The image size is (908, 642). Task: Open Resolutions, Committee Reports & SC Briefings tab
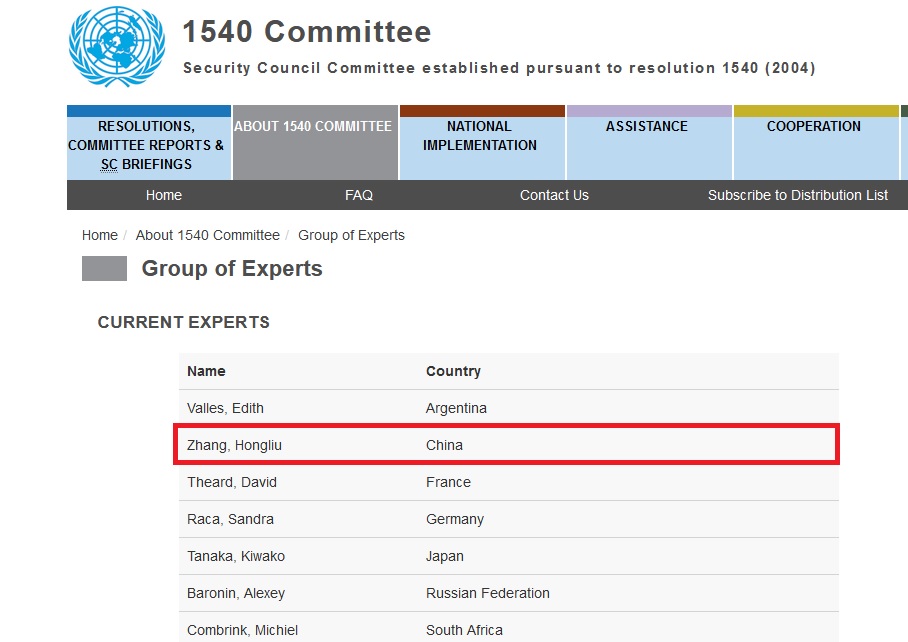pos(149,143)
